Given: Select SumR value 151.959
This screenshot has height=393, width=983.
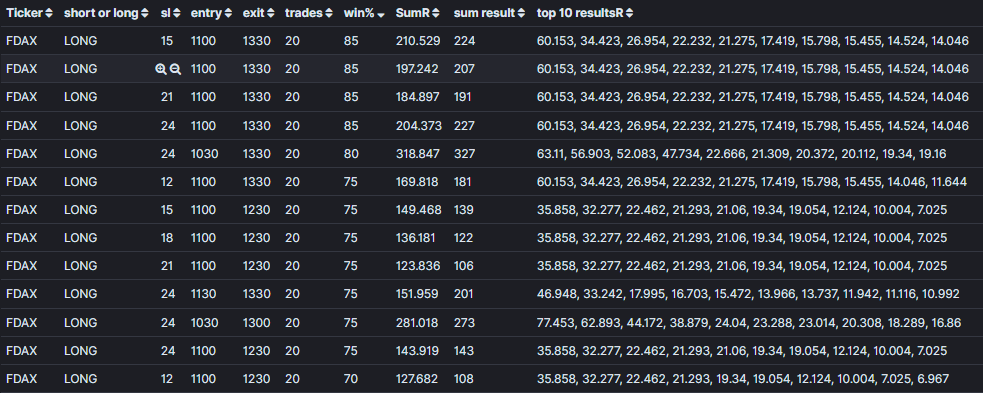Looking at the screenshot, I should pyautogui.click(x=418, y=294).
